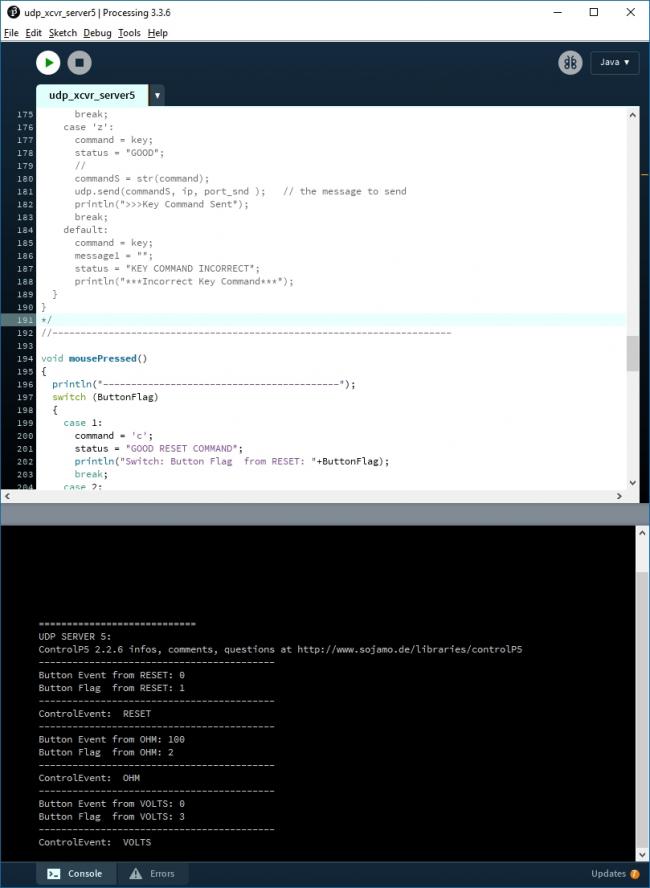The height and width of the screenshot is (888, 650).
Task: Open the Tools menu
Action: [129, 33]
